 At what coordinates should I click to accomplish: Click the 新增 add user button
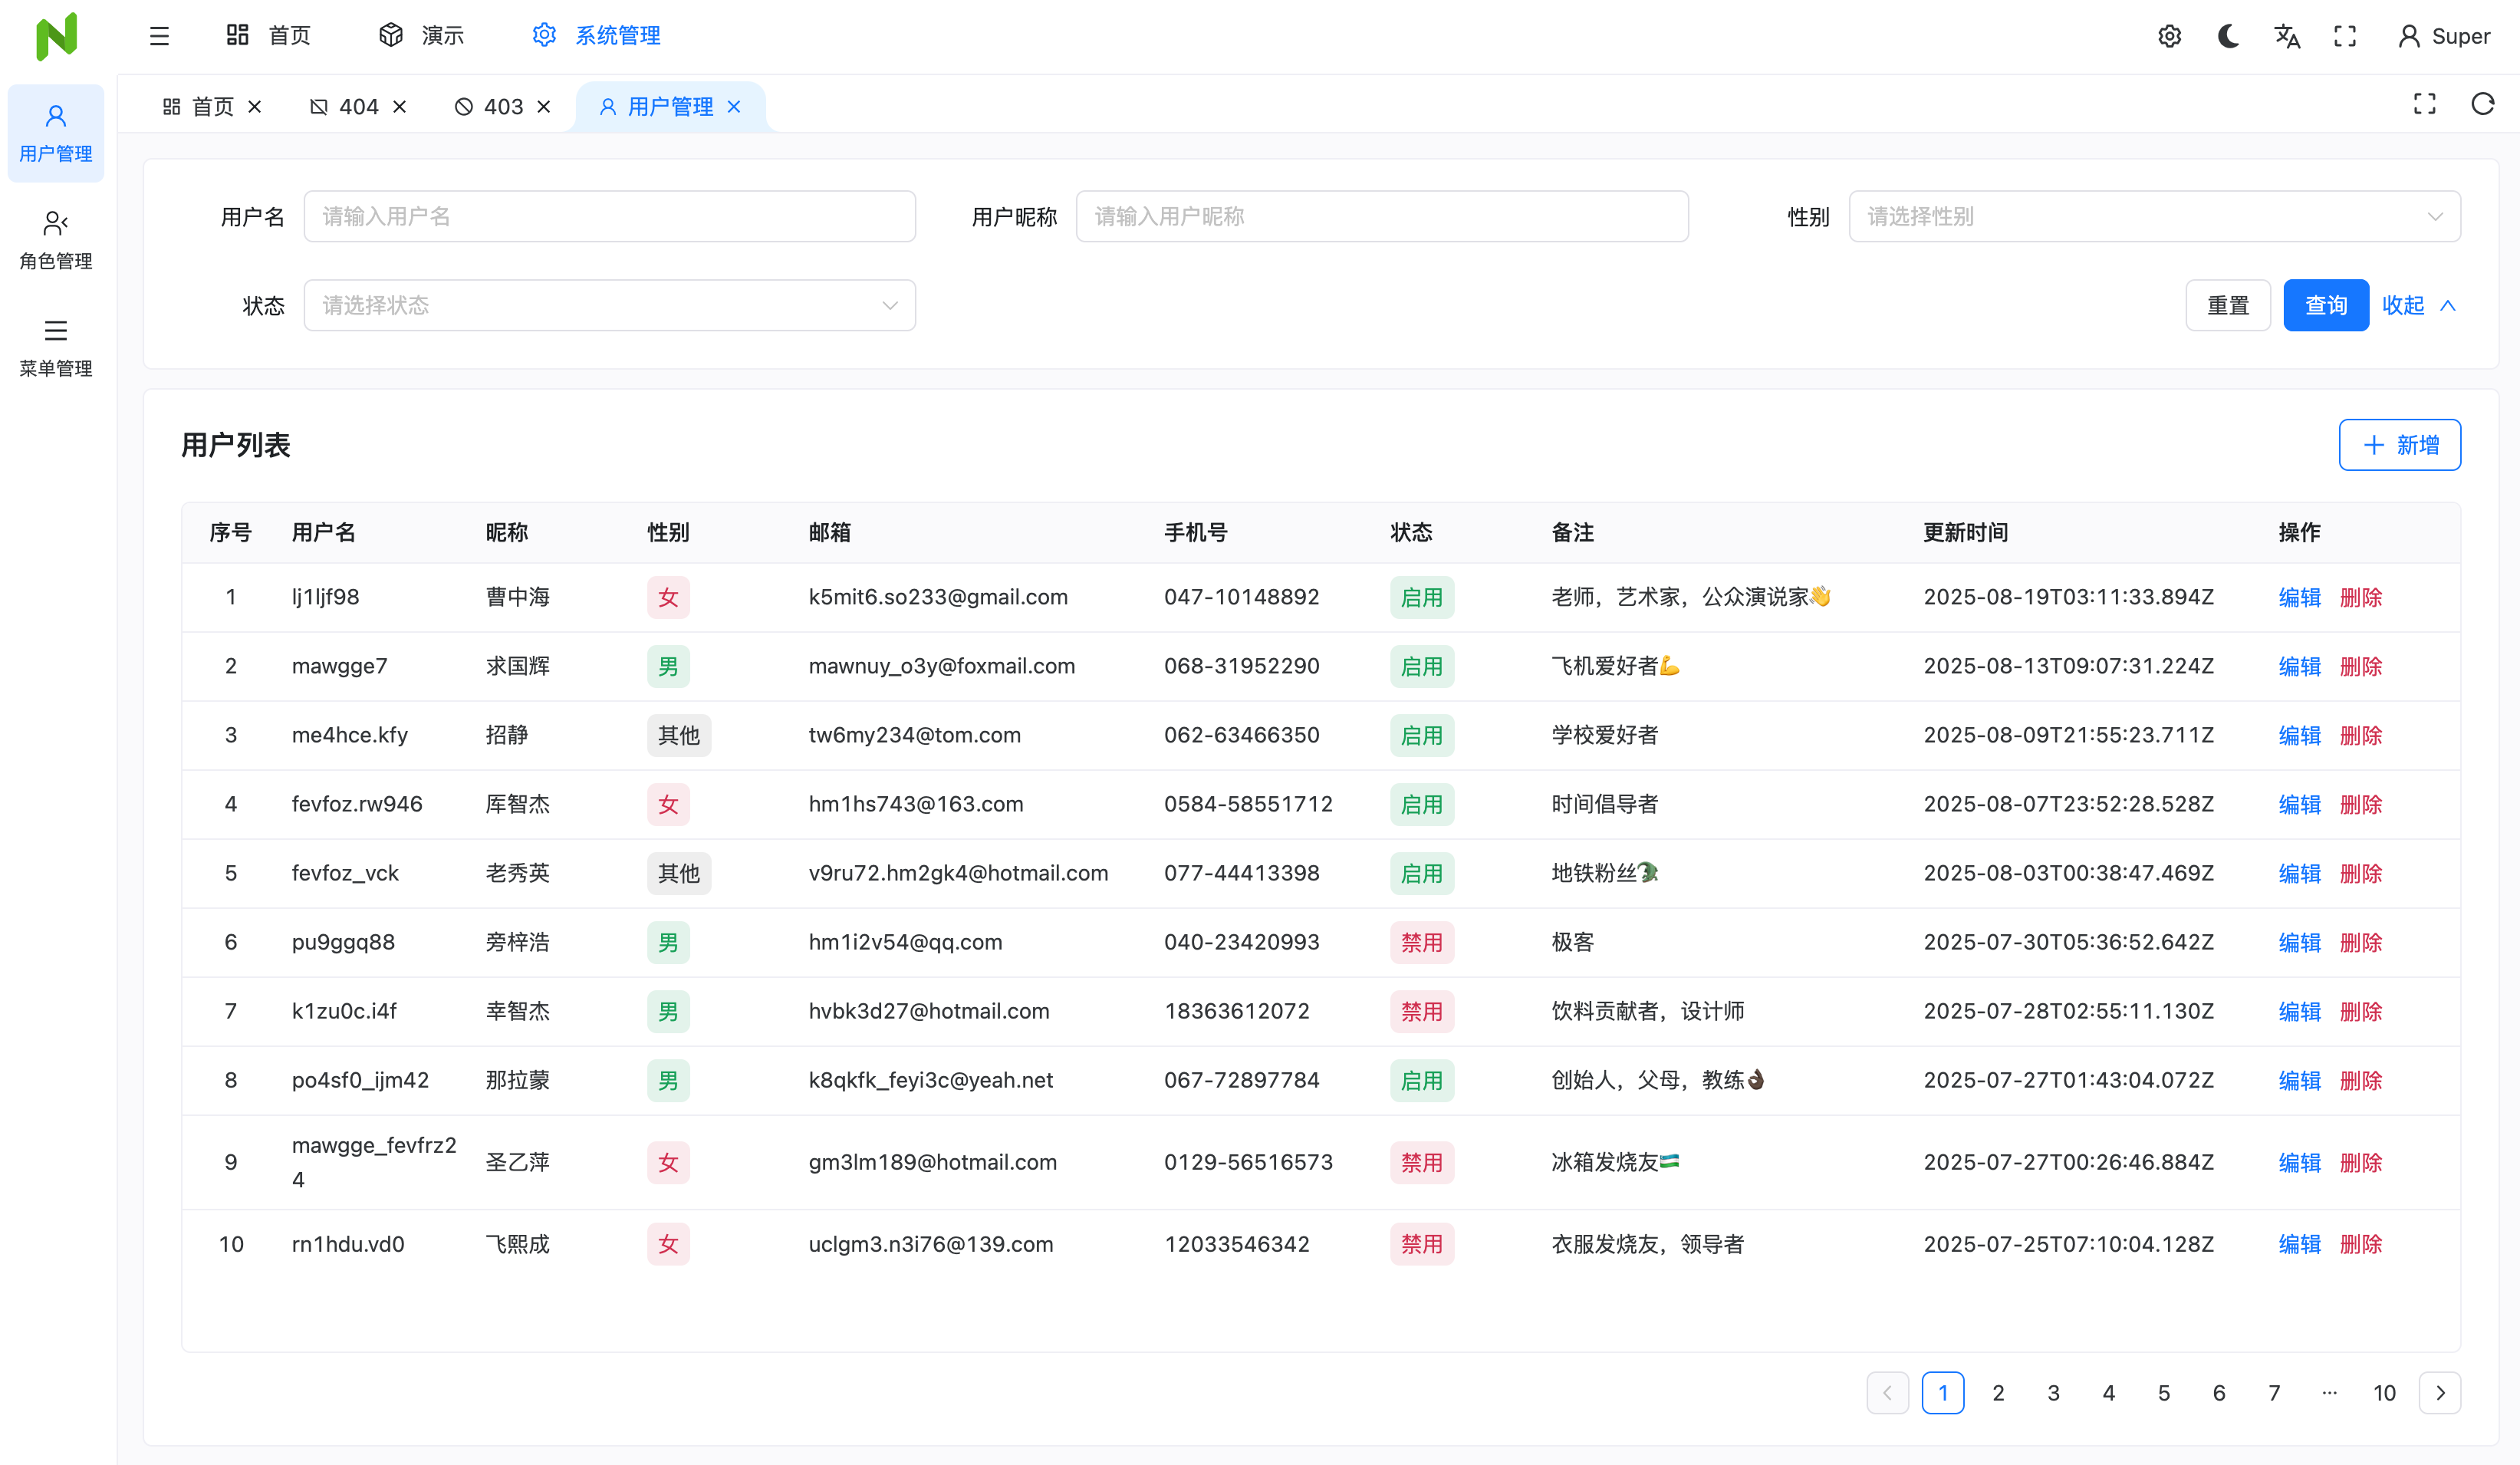pos(2400,445)
